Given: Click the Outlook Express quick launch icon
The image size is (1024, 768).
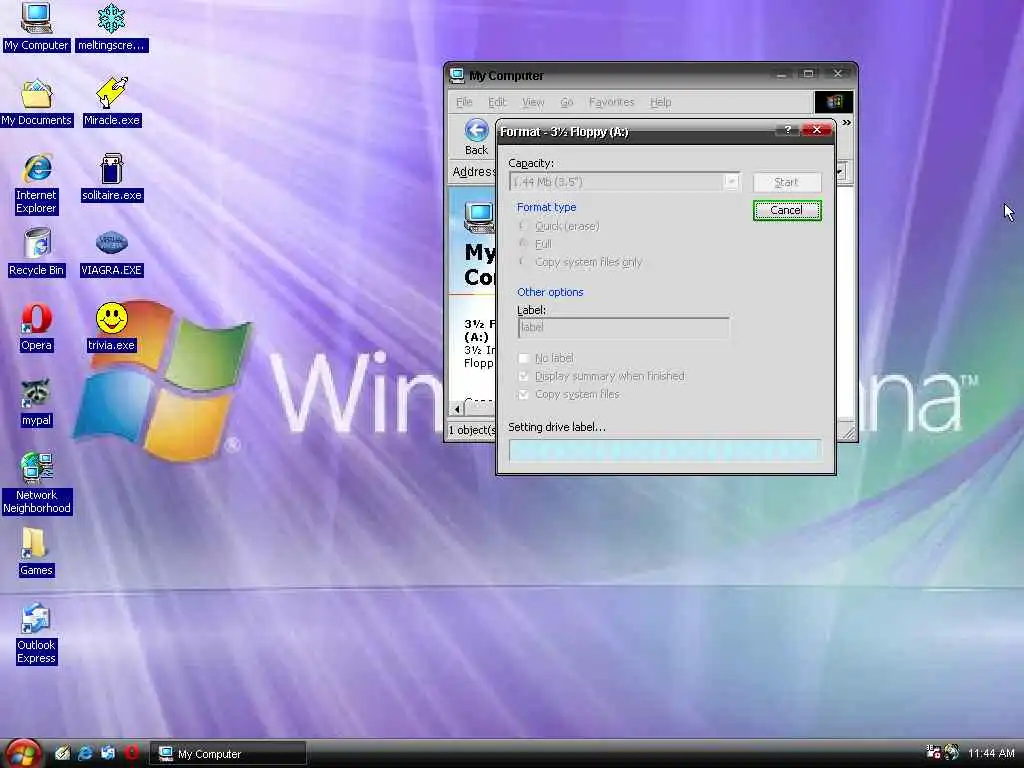Looking at the screenshot, I should (108, 753).
